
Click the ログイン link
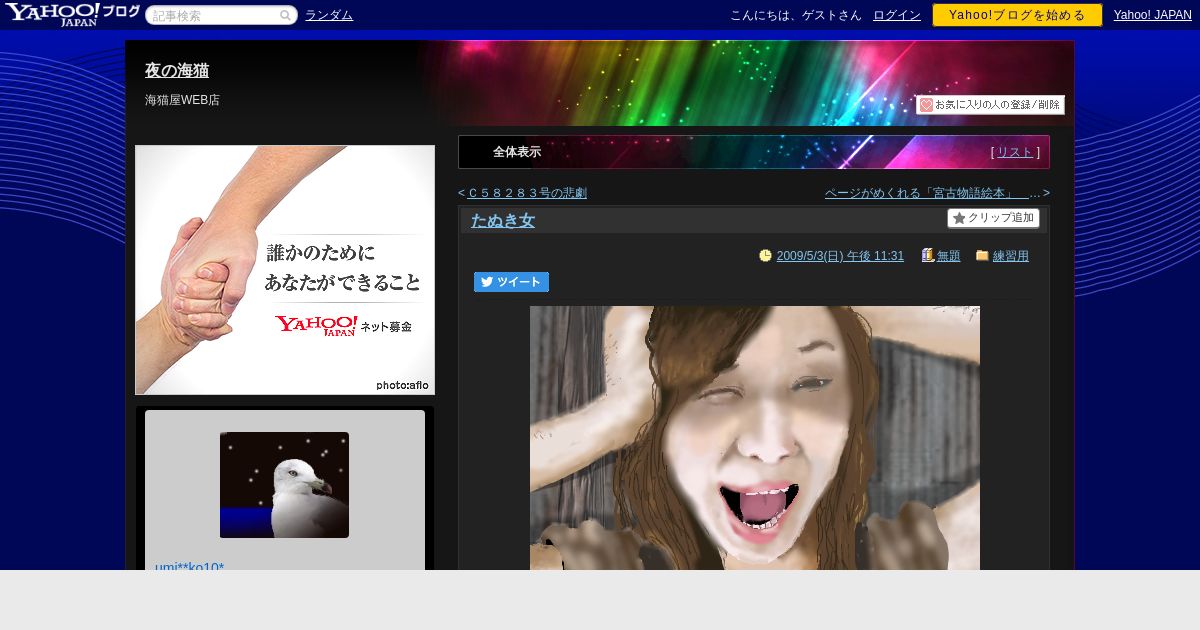897,15
